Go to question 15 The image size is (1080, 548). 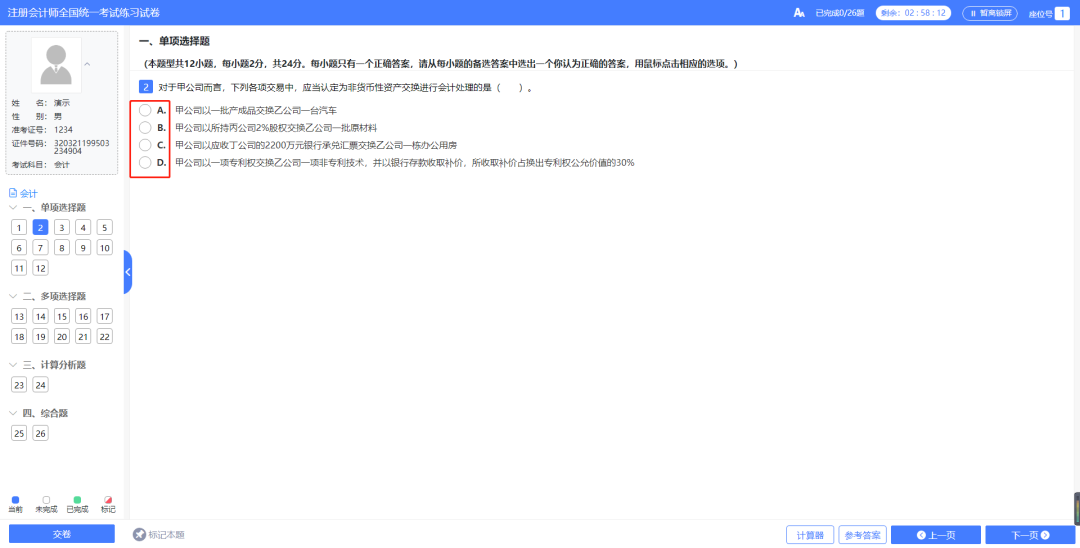[62, 317]
